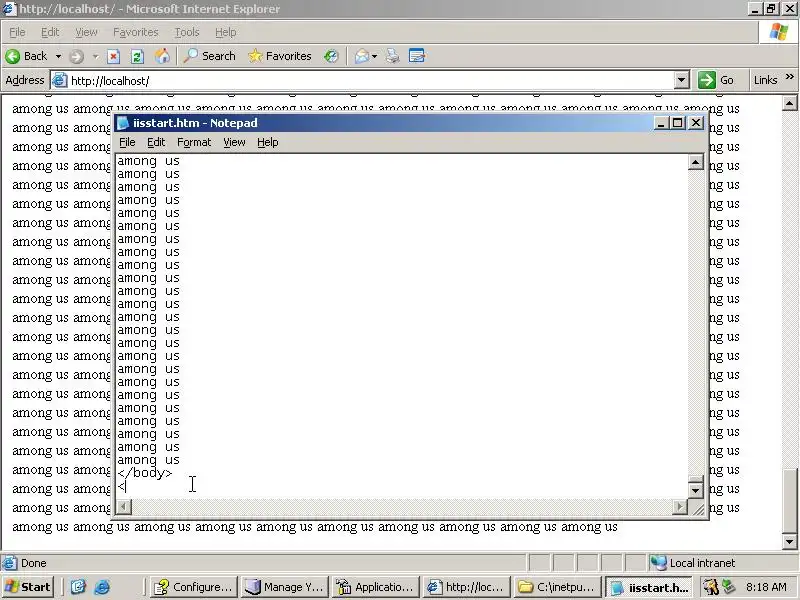This screenshot has width=800, height=600.
Task: Click the Windows flag logo in IE
Action: 779,32
